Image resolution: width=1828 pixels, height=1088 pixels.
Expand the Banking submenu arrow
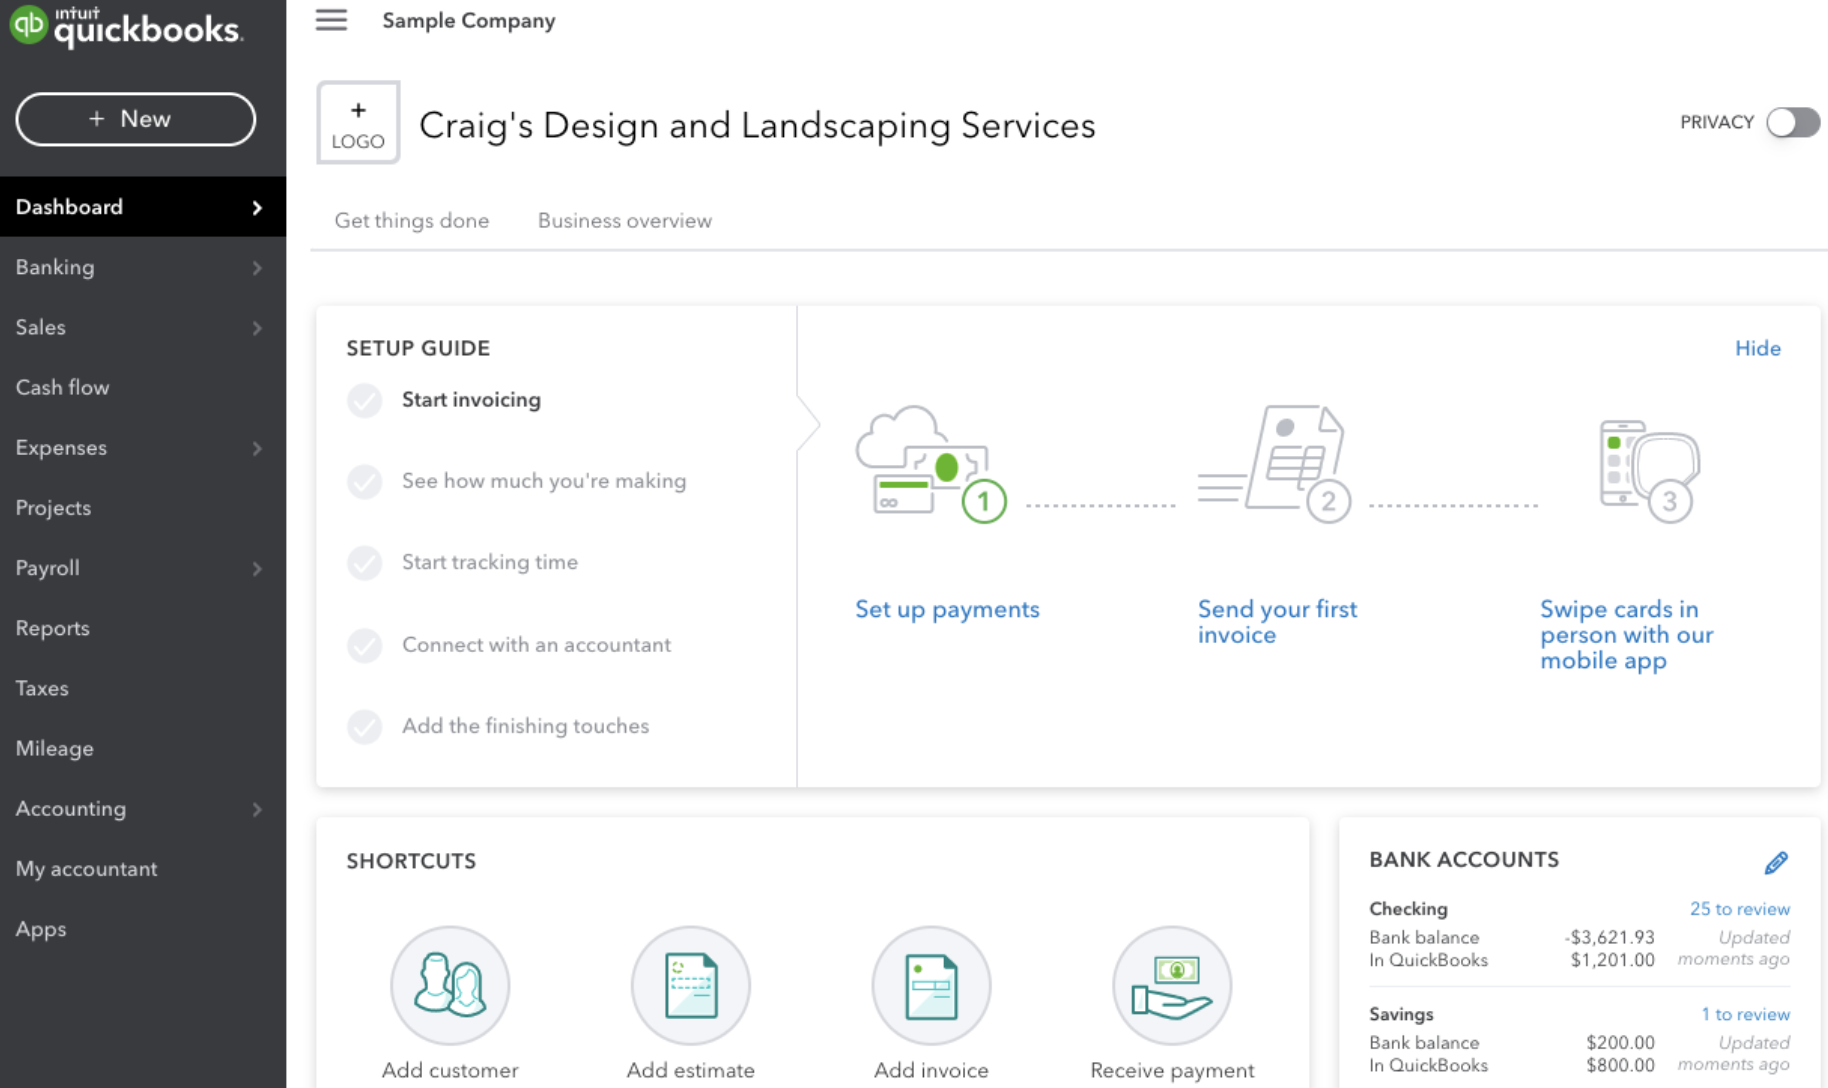[x=257, y=267]
